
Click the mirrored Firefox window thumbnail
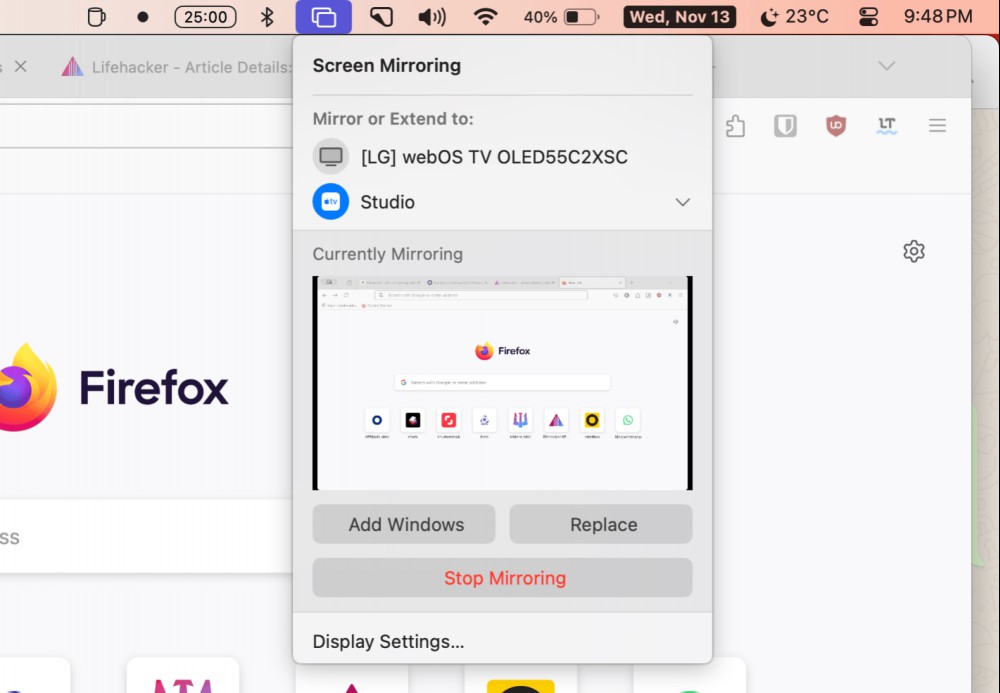tap(502, 383)
